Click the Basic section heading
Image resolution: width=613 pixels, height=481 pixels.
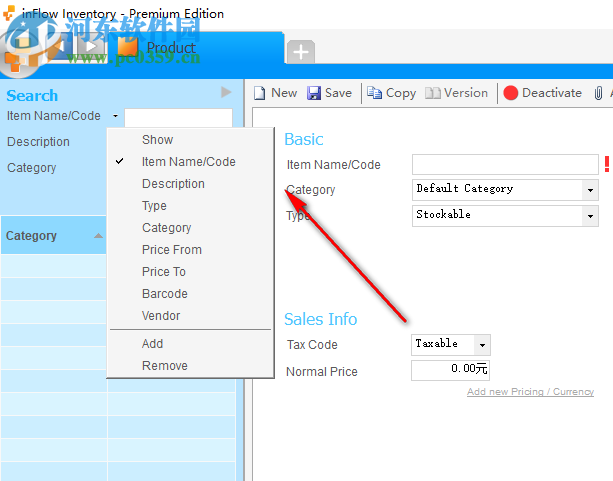304,139
